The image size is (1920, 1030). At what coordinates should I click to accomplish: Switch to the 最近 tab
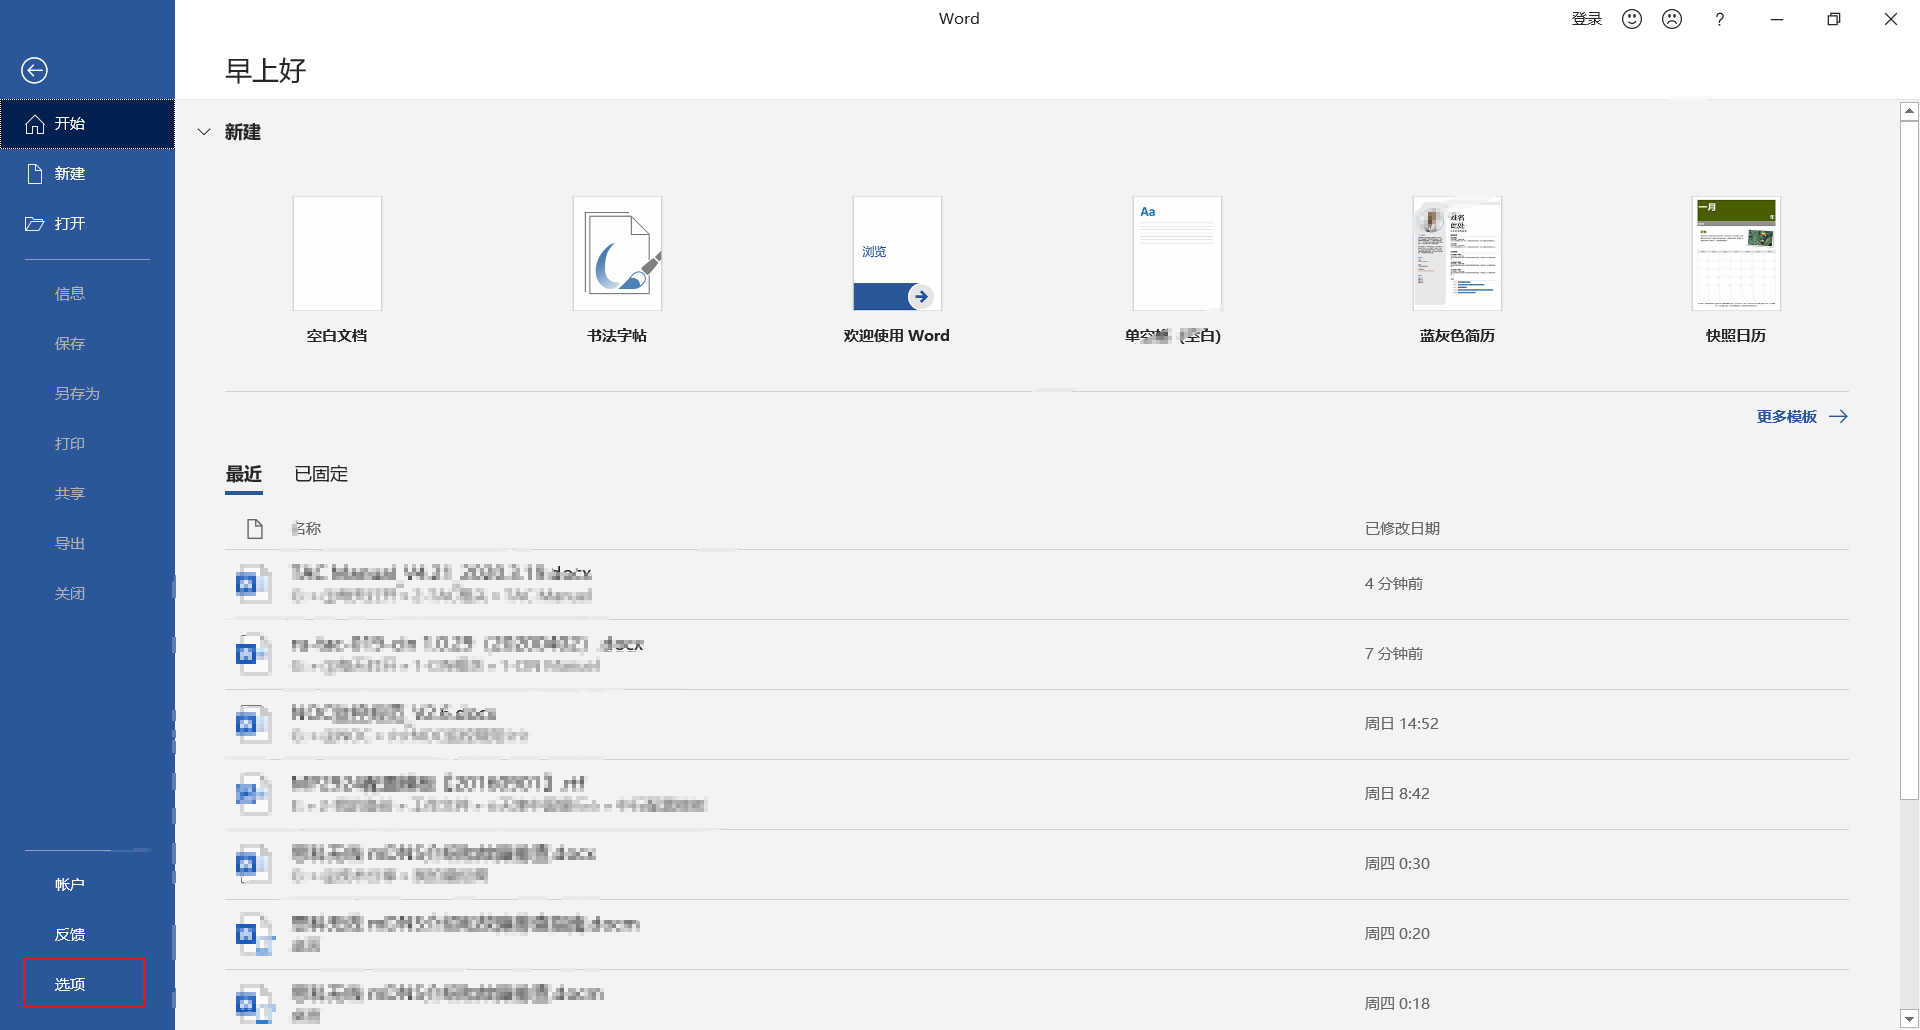[x=244, y=474]
